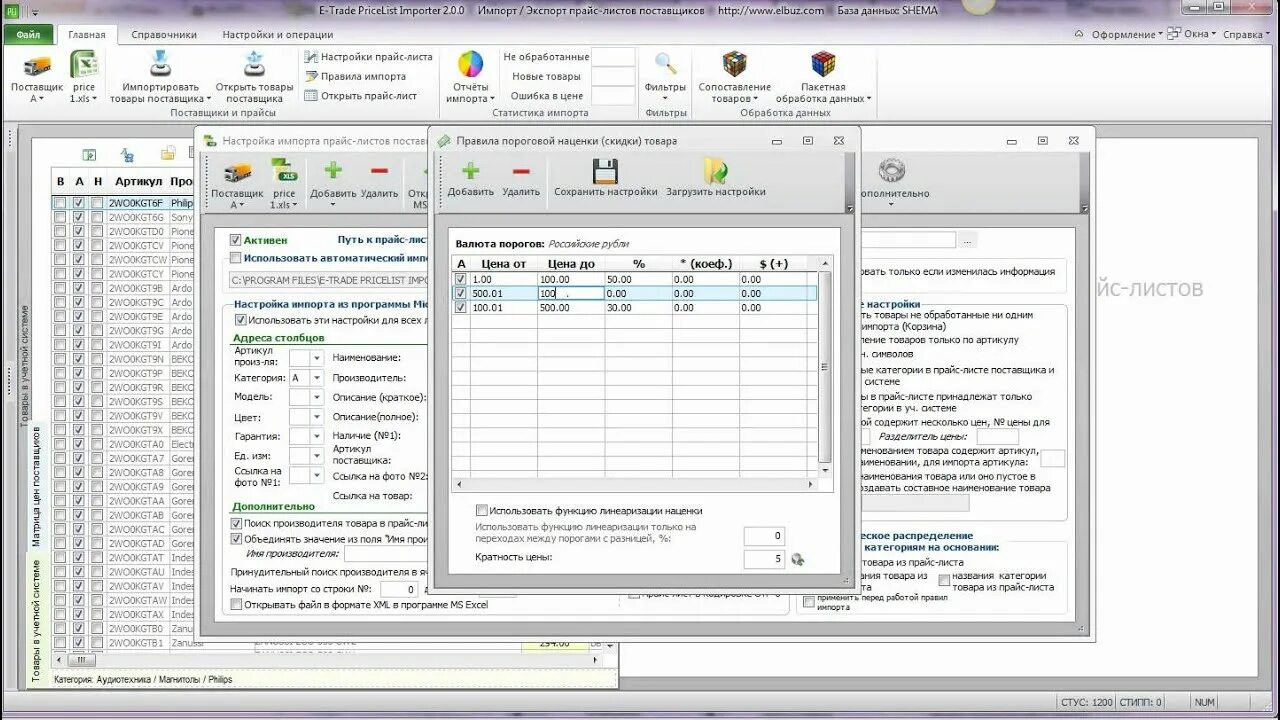This screenshot has width=1280, height=720.
Task: Click Настройки прайс-листа ribbon item
Action: 369,57
